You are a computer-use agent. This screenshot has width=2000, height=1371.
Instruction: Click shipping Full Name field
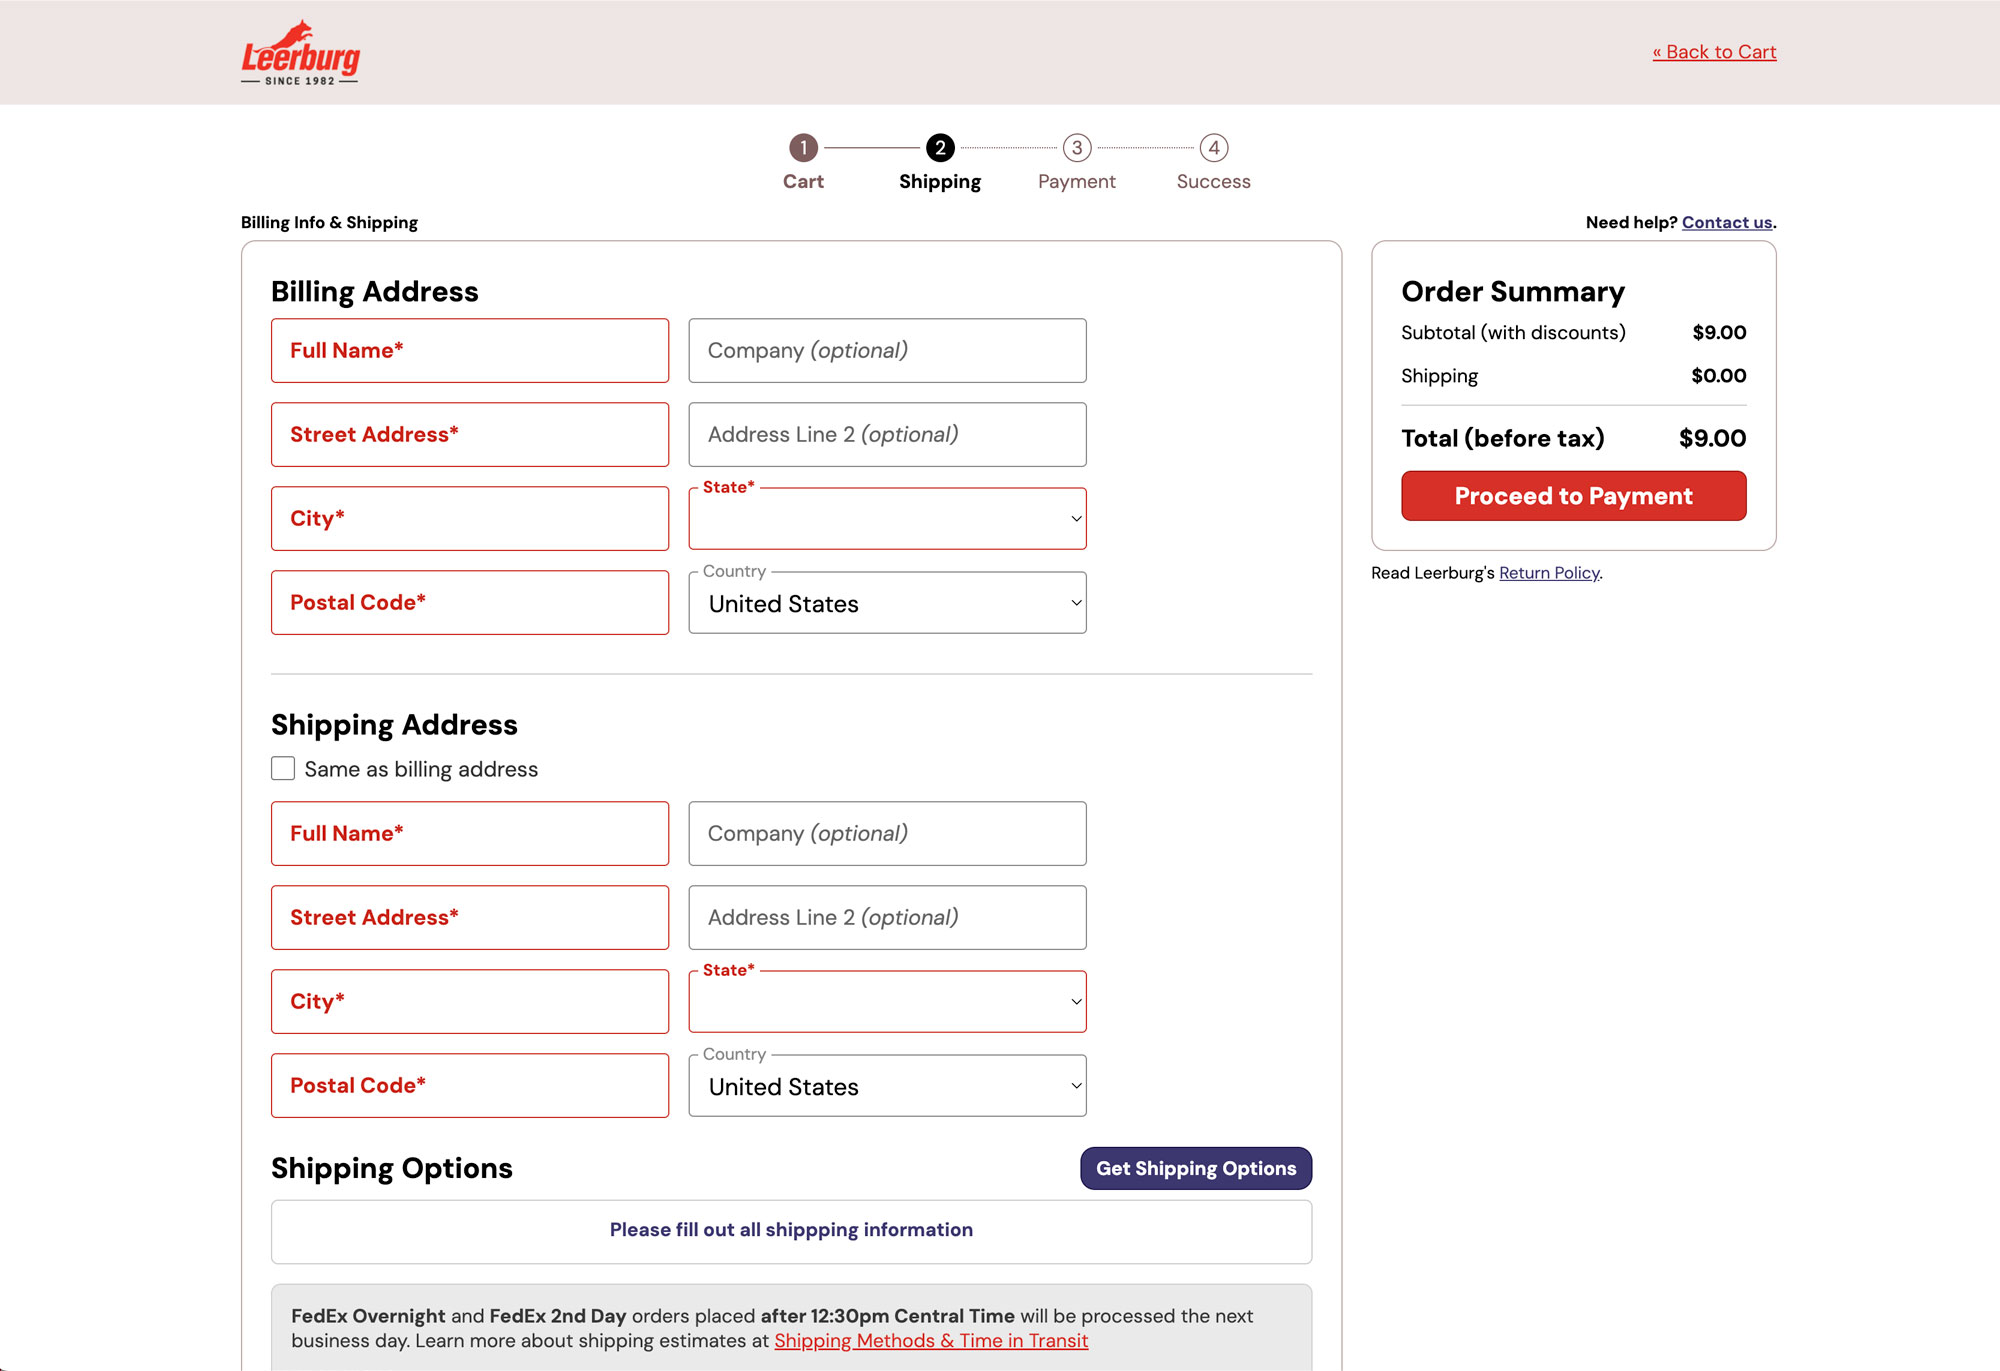click(x=470, y=833)
